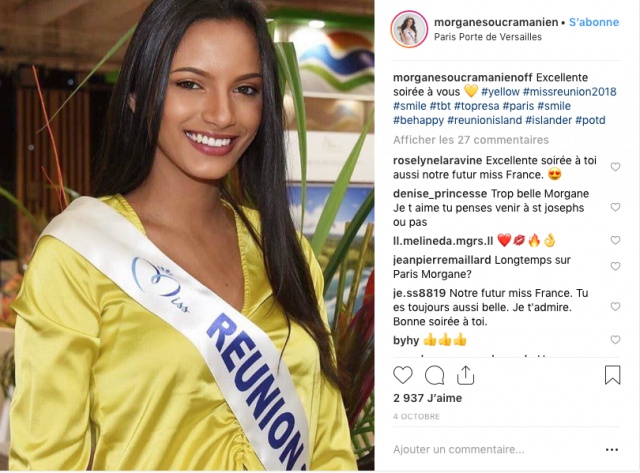Like je.ss8819's comment heart

[615, 306]
